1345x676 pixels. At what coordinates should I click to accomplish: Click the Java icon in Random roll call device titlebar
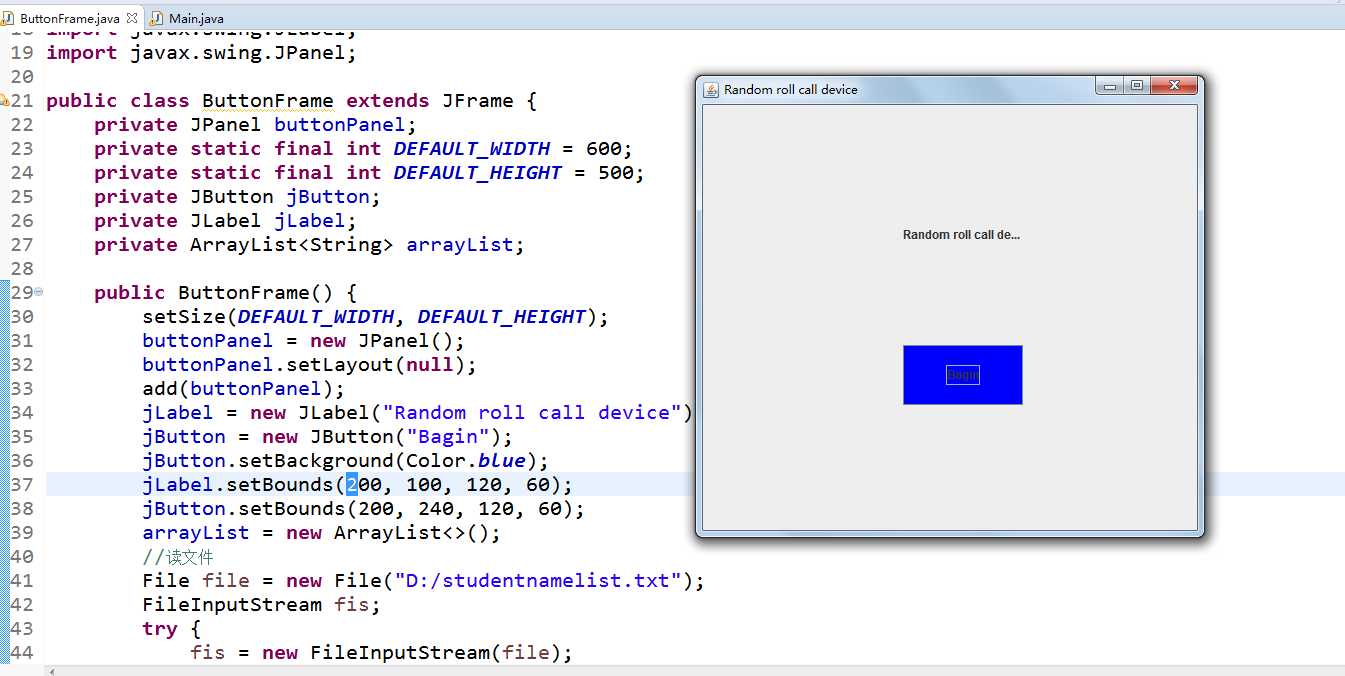[x=711, y=89]
